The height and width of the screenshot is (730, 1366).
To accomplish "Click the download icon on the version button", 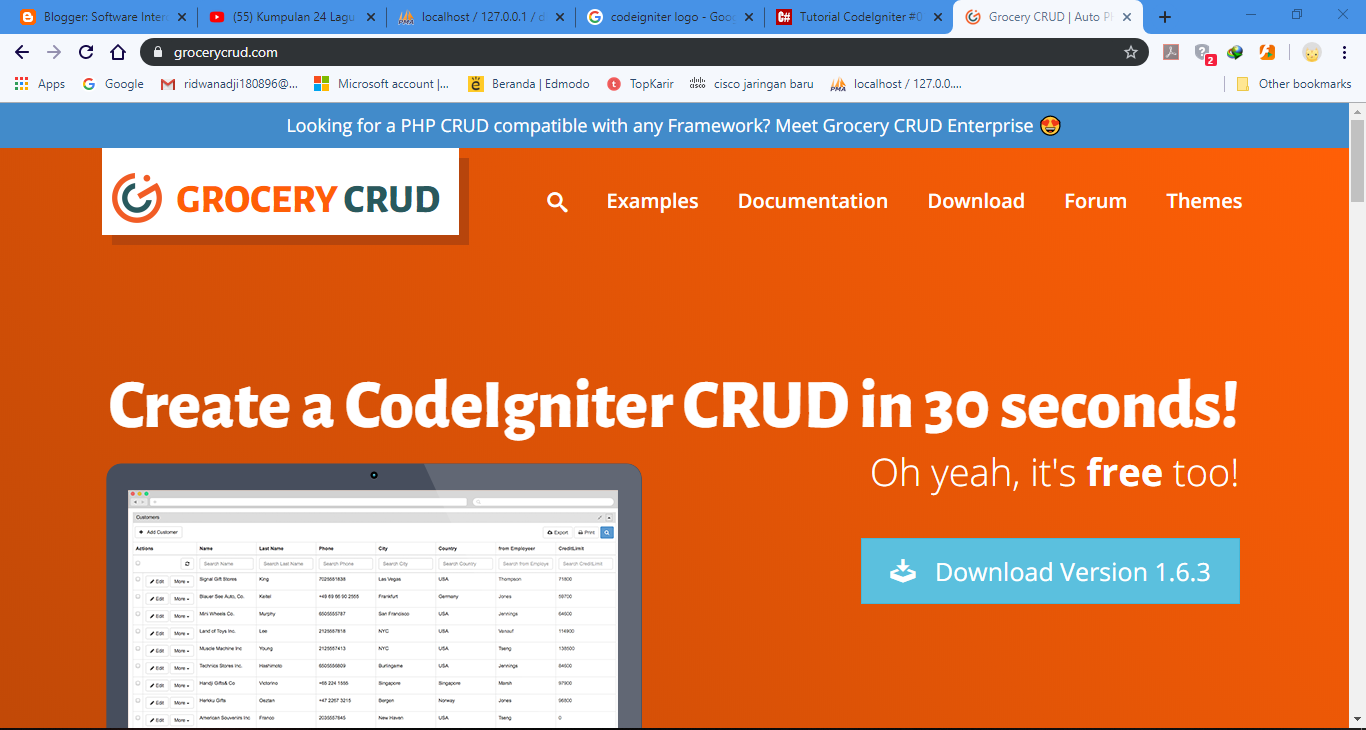I will coord(903,571).
